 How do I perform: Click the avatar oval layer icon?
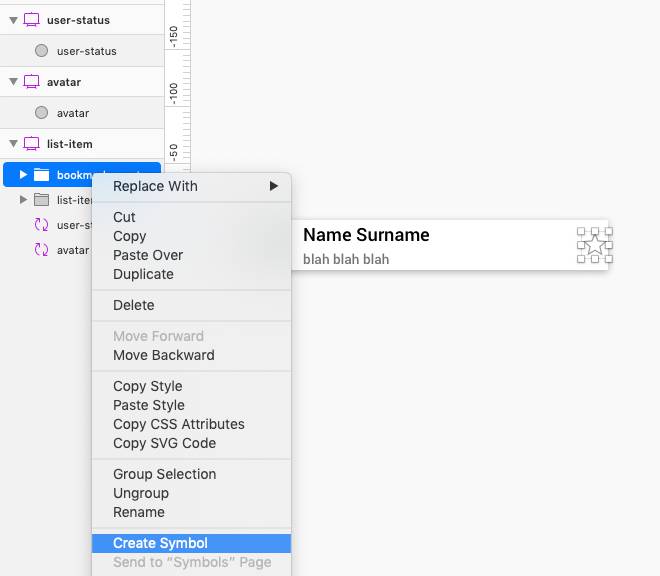(41, 113)
